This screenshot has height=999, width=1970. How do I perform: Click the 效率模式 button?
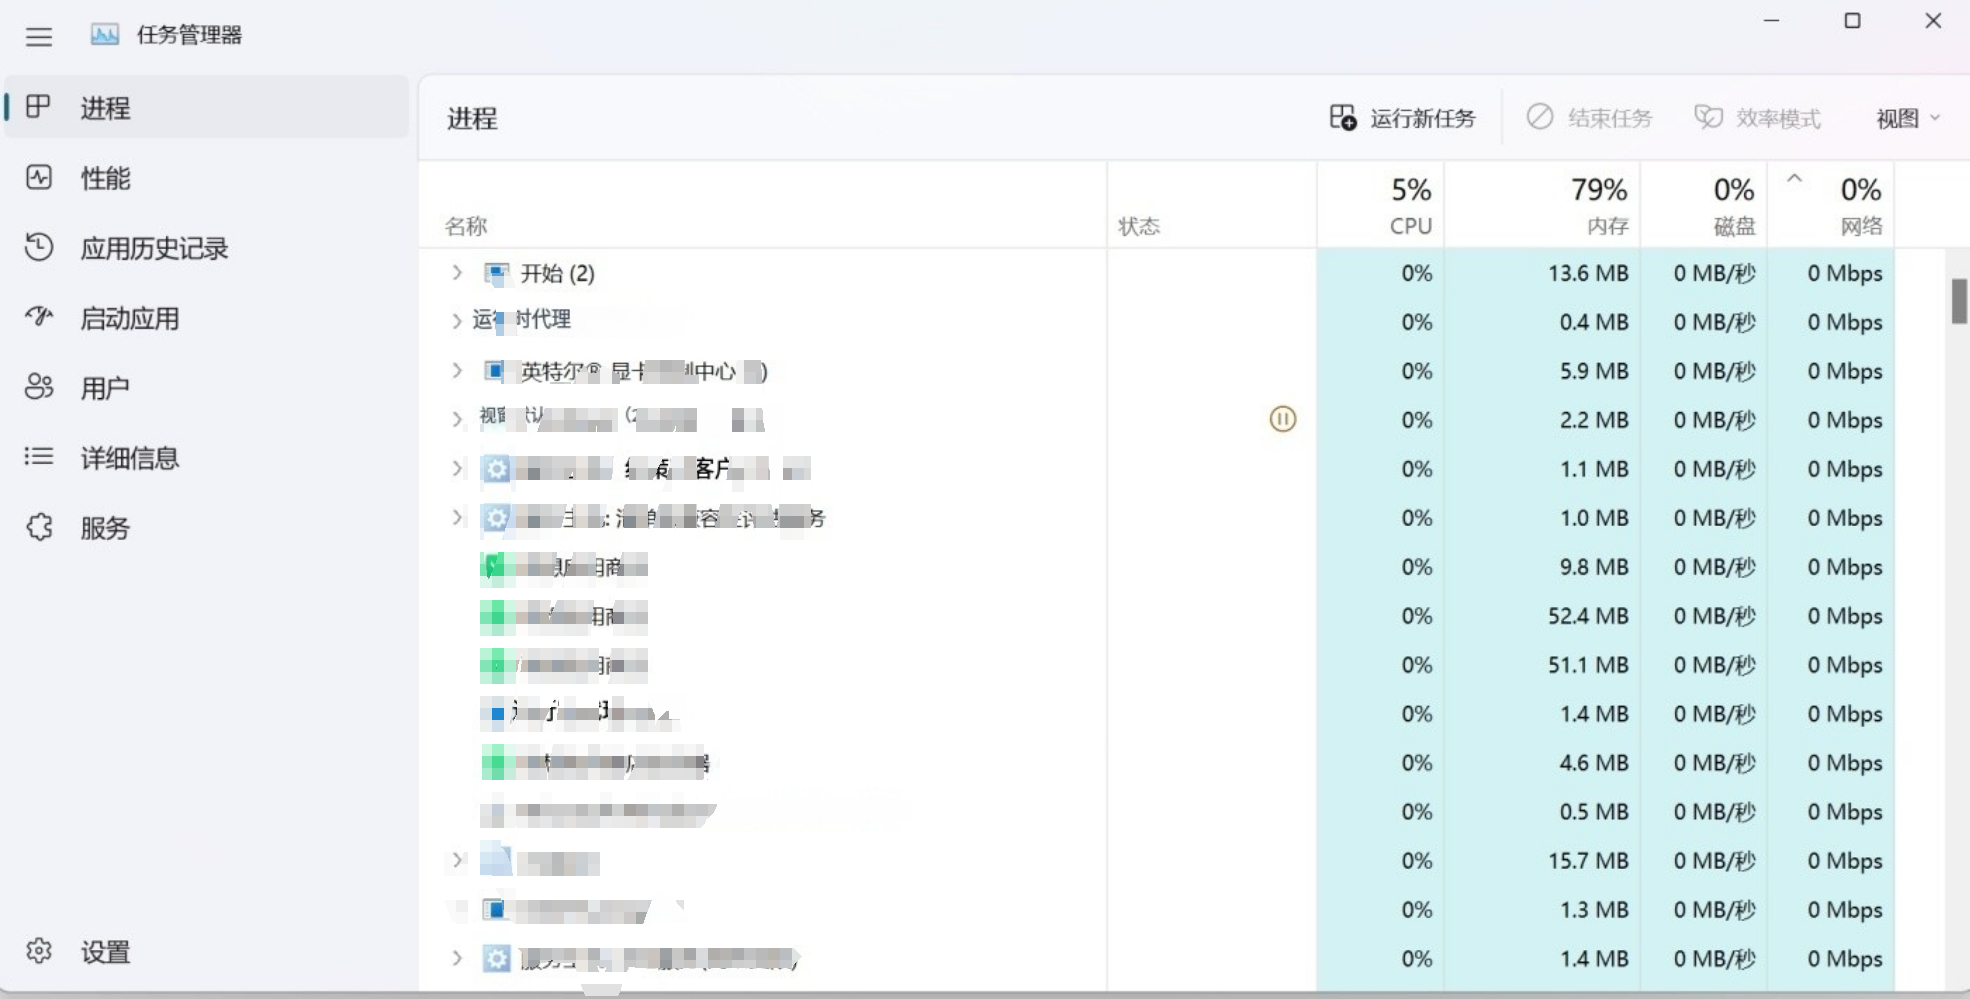click(x=1757, y=118)
